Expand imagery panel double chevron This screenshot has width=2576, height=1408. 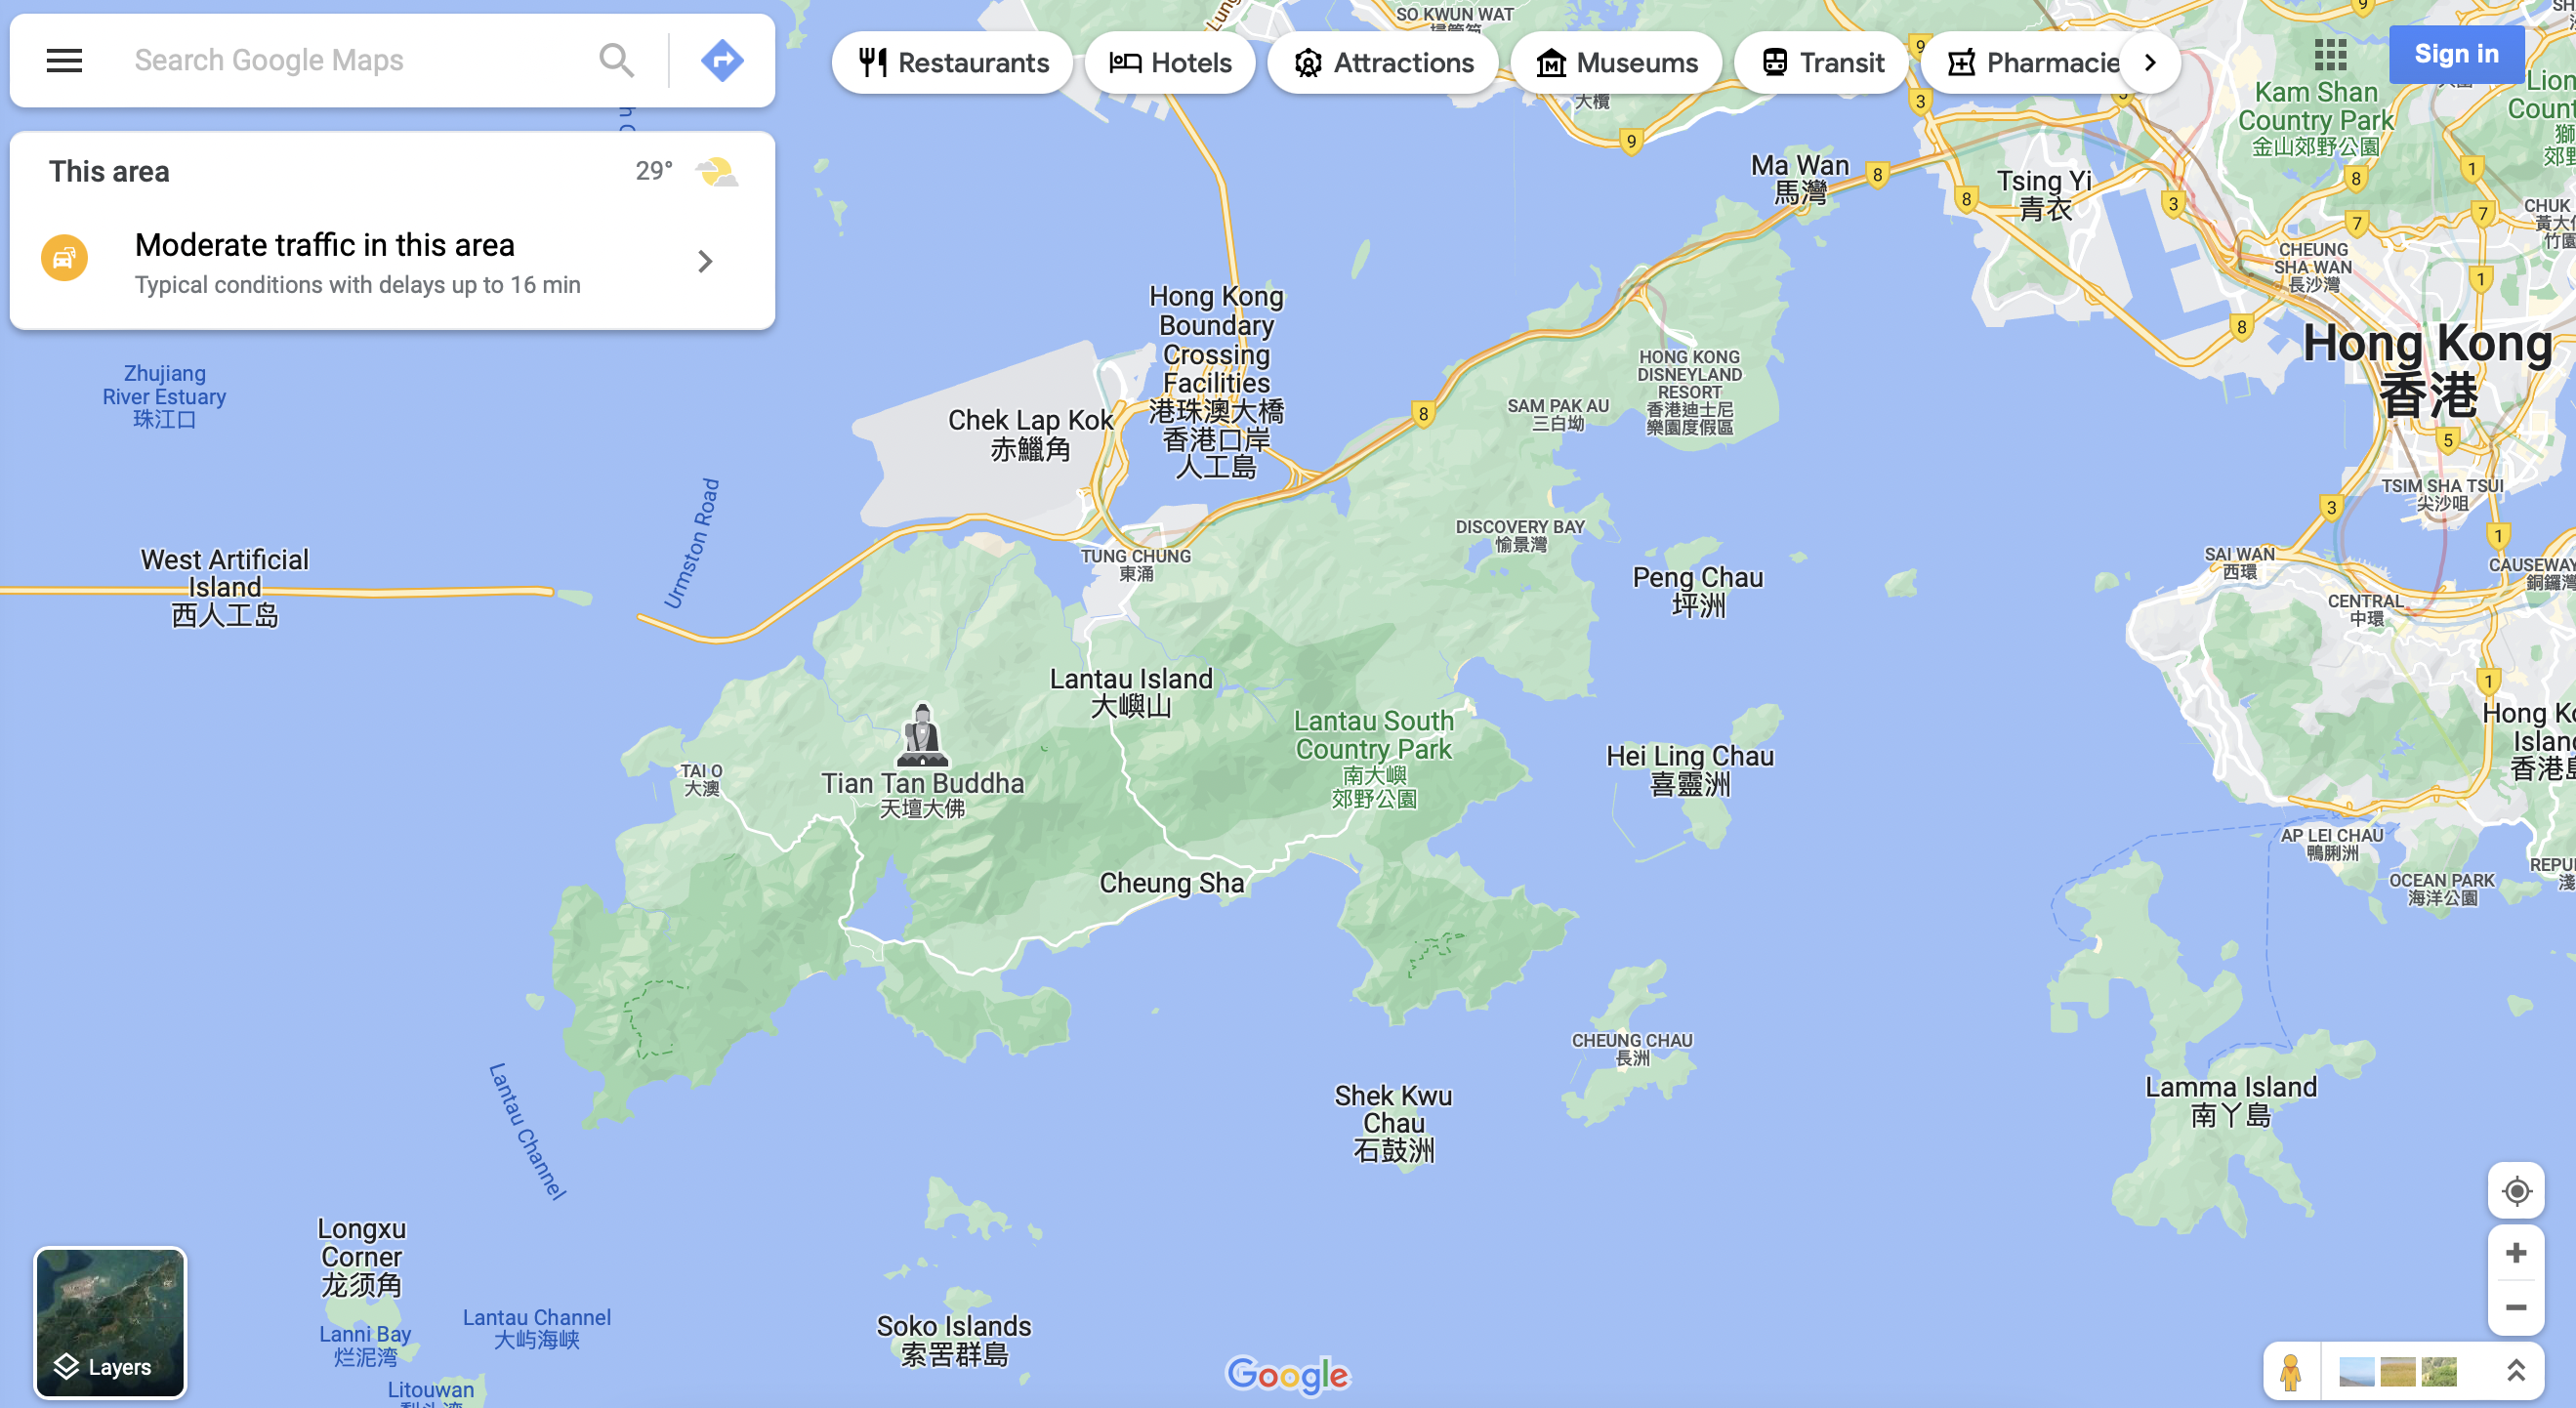coord(2515,1371)
